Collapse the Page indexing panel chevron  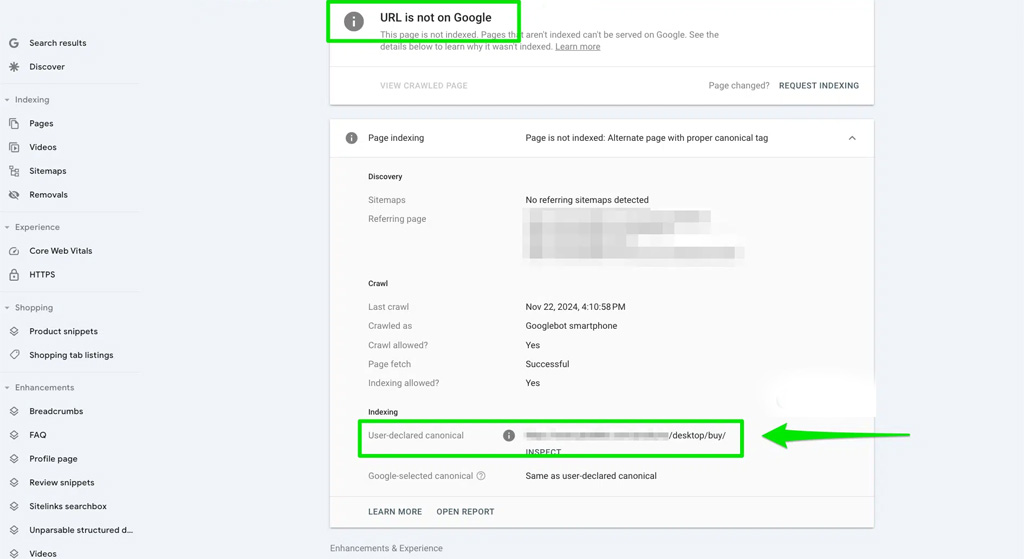(852, 138)
